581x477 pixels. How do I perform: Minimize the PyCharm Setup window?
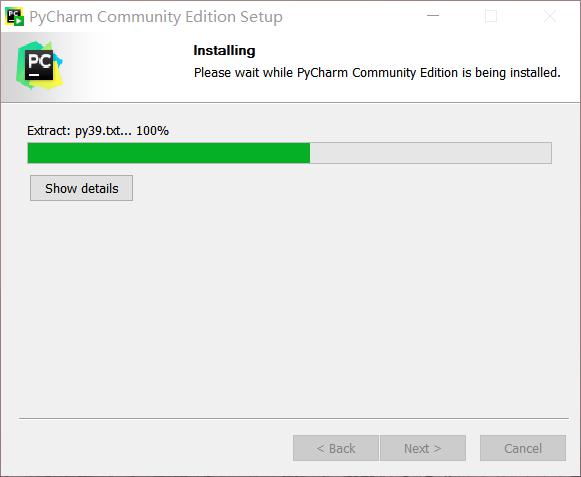(x=433, y=16)
